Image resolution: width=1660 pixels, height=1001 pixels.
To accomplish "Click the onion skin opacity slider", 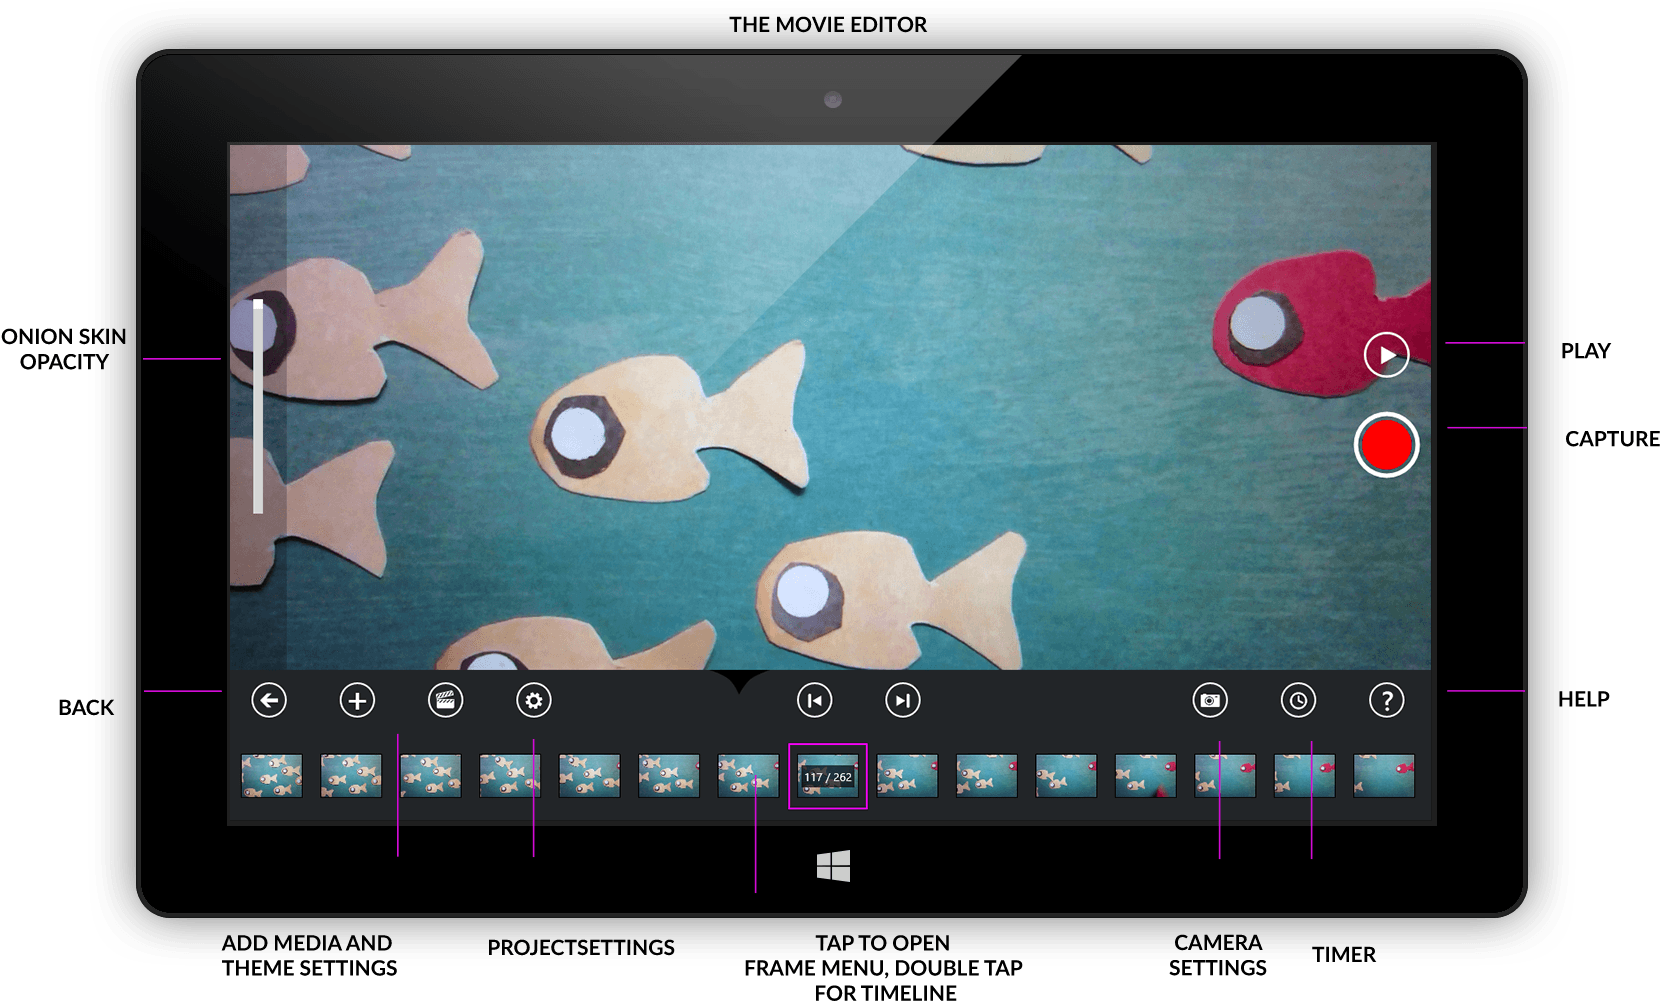I will [258, 405].
